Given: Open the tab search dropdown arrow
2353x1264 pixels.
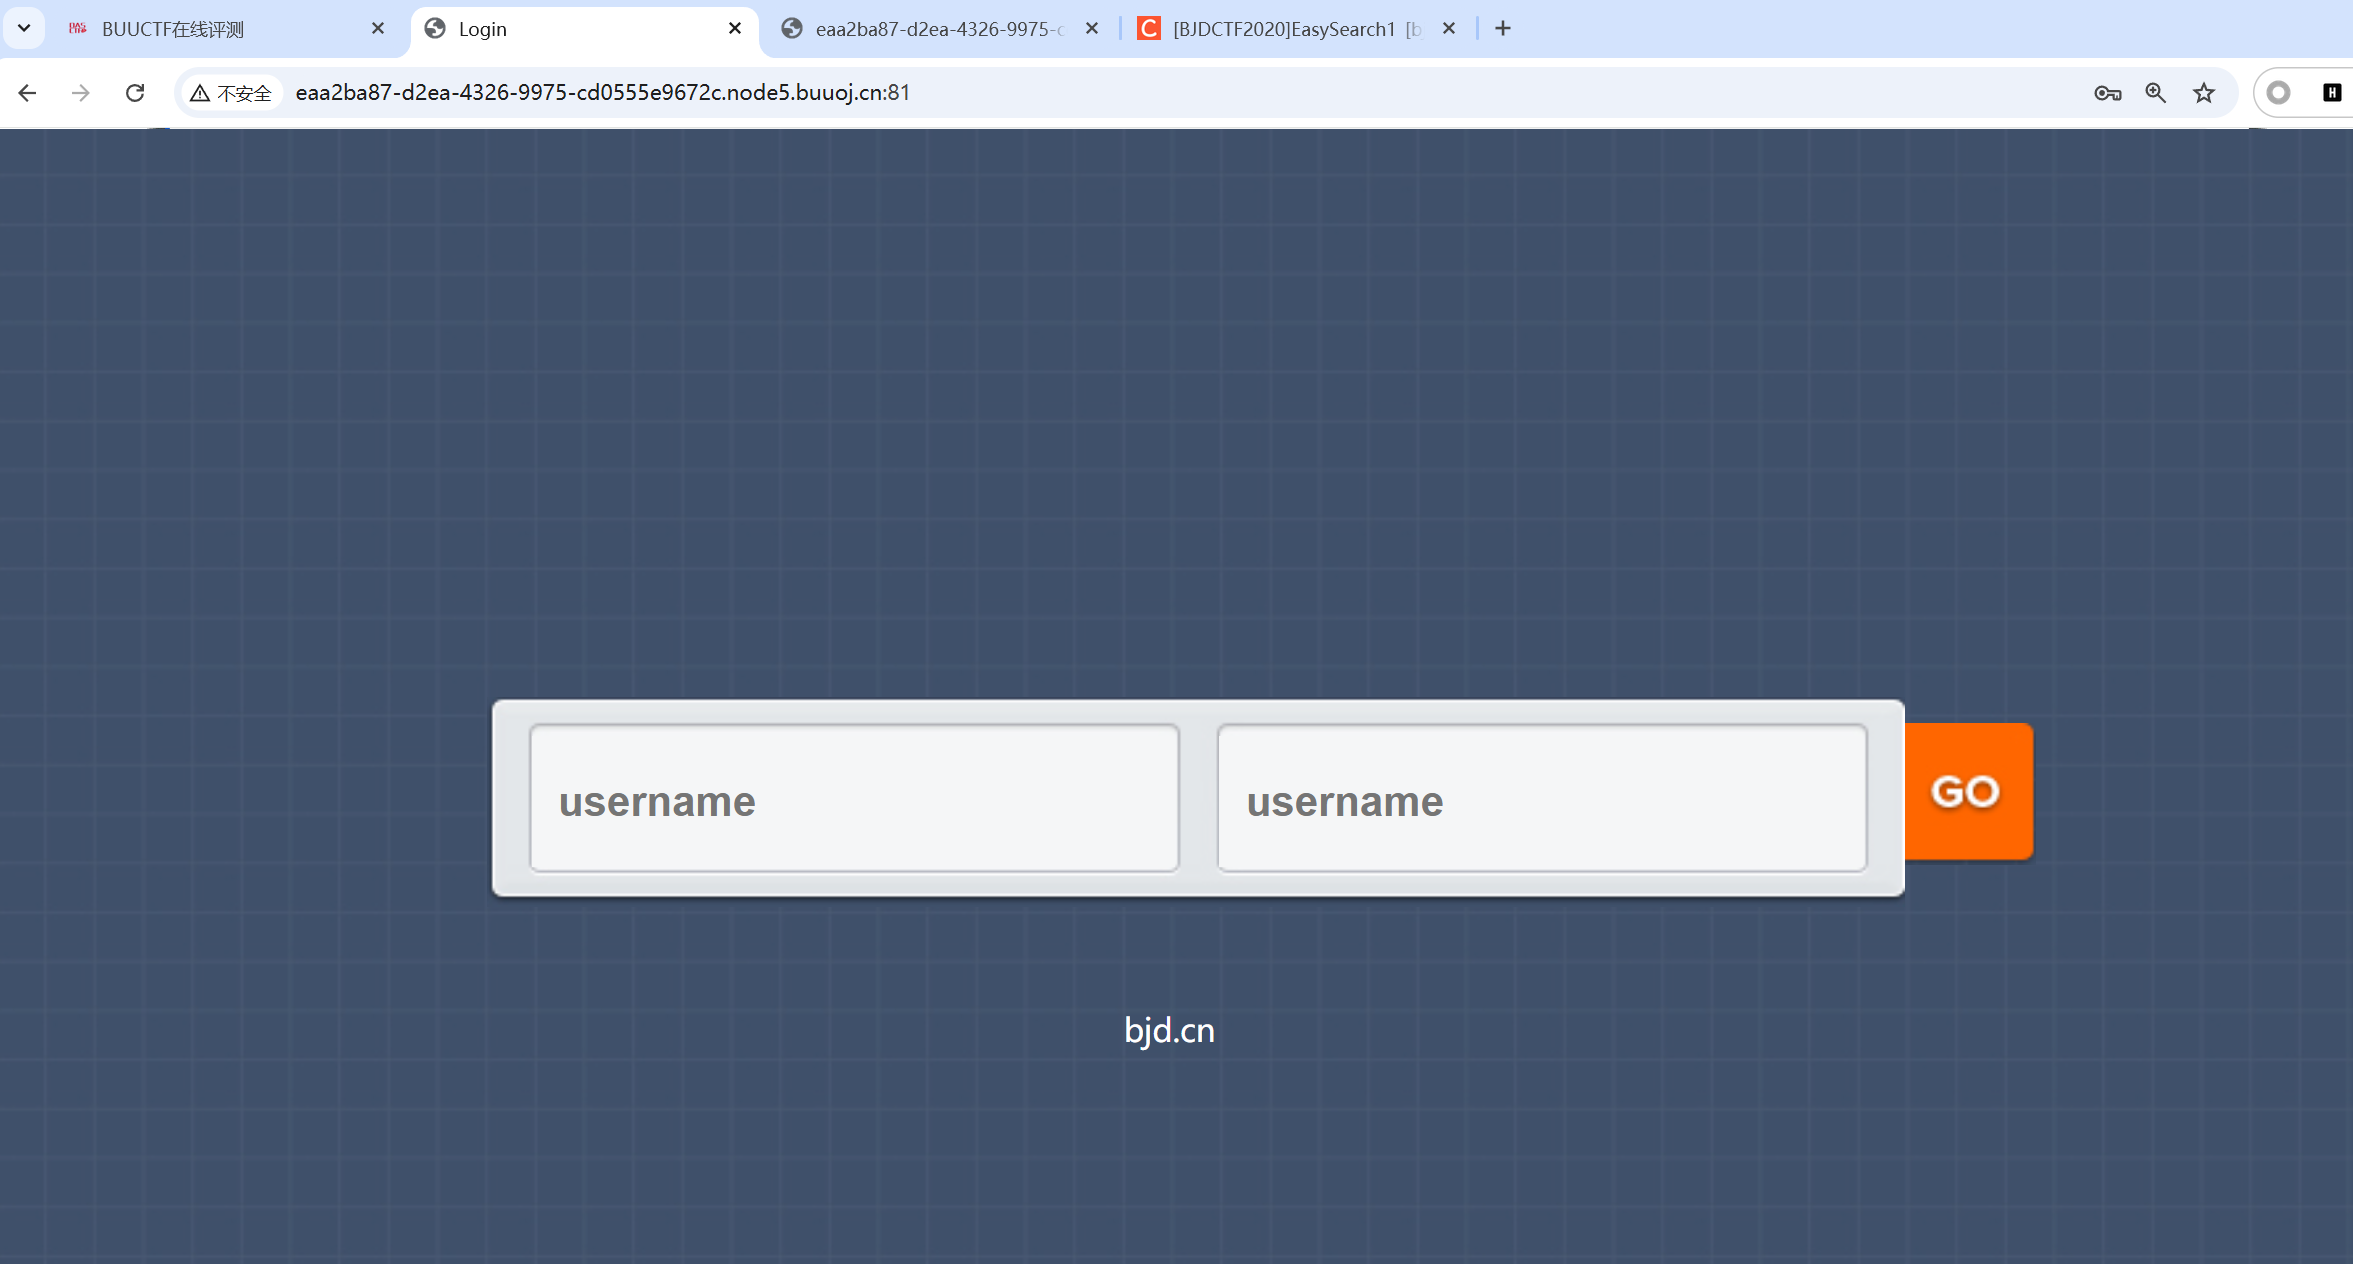Looking at the screenshot, I should [x=24, y=28].
